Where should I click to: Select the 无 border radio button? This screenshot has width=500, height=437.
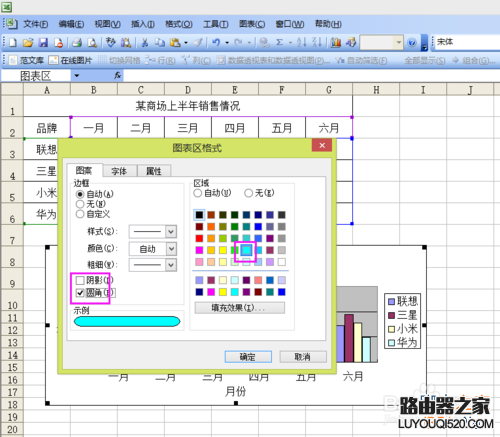80,204
